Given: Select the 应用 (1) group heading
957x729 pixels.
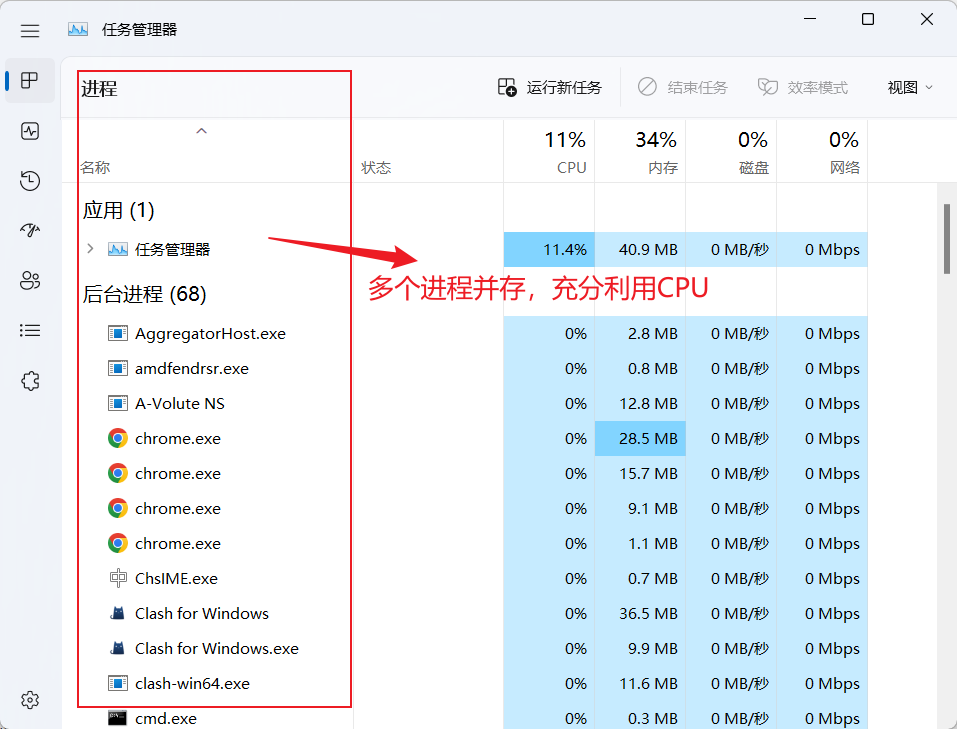Looking at the screenshot, I should click(x=118, y=210).
